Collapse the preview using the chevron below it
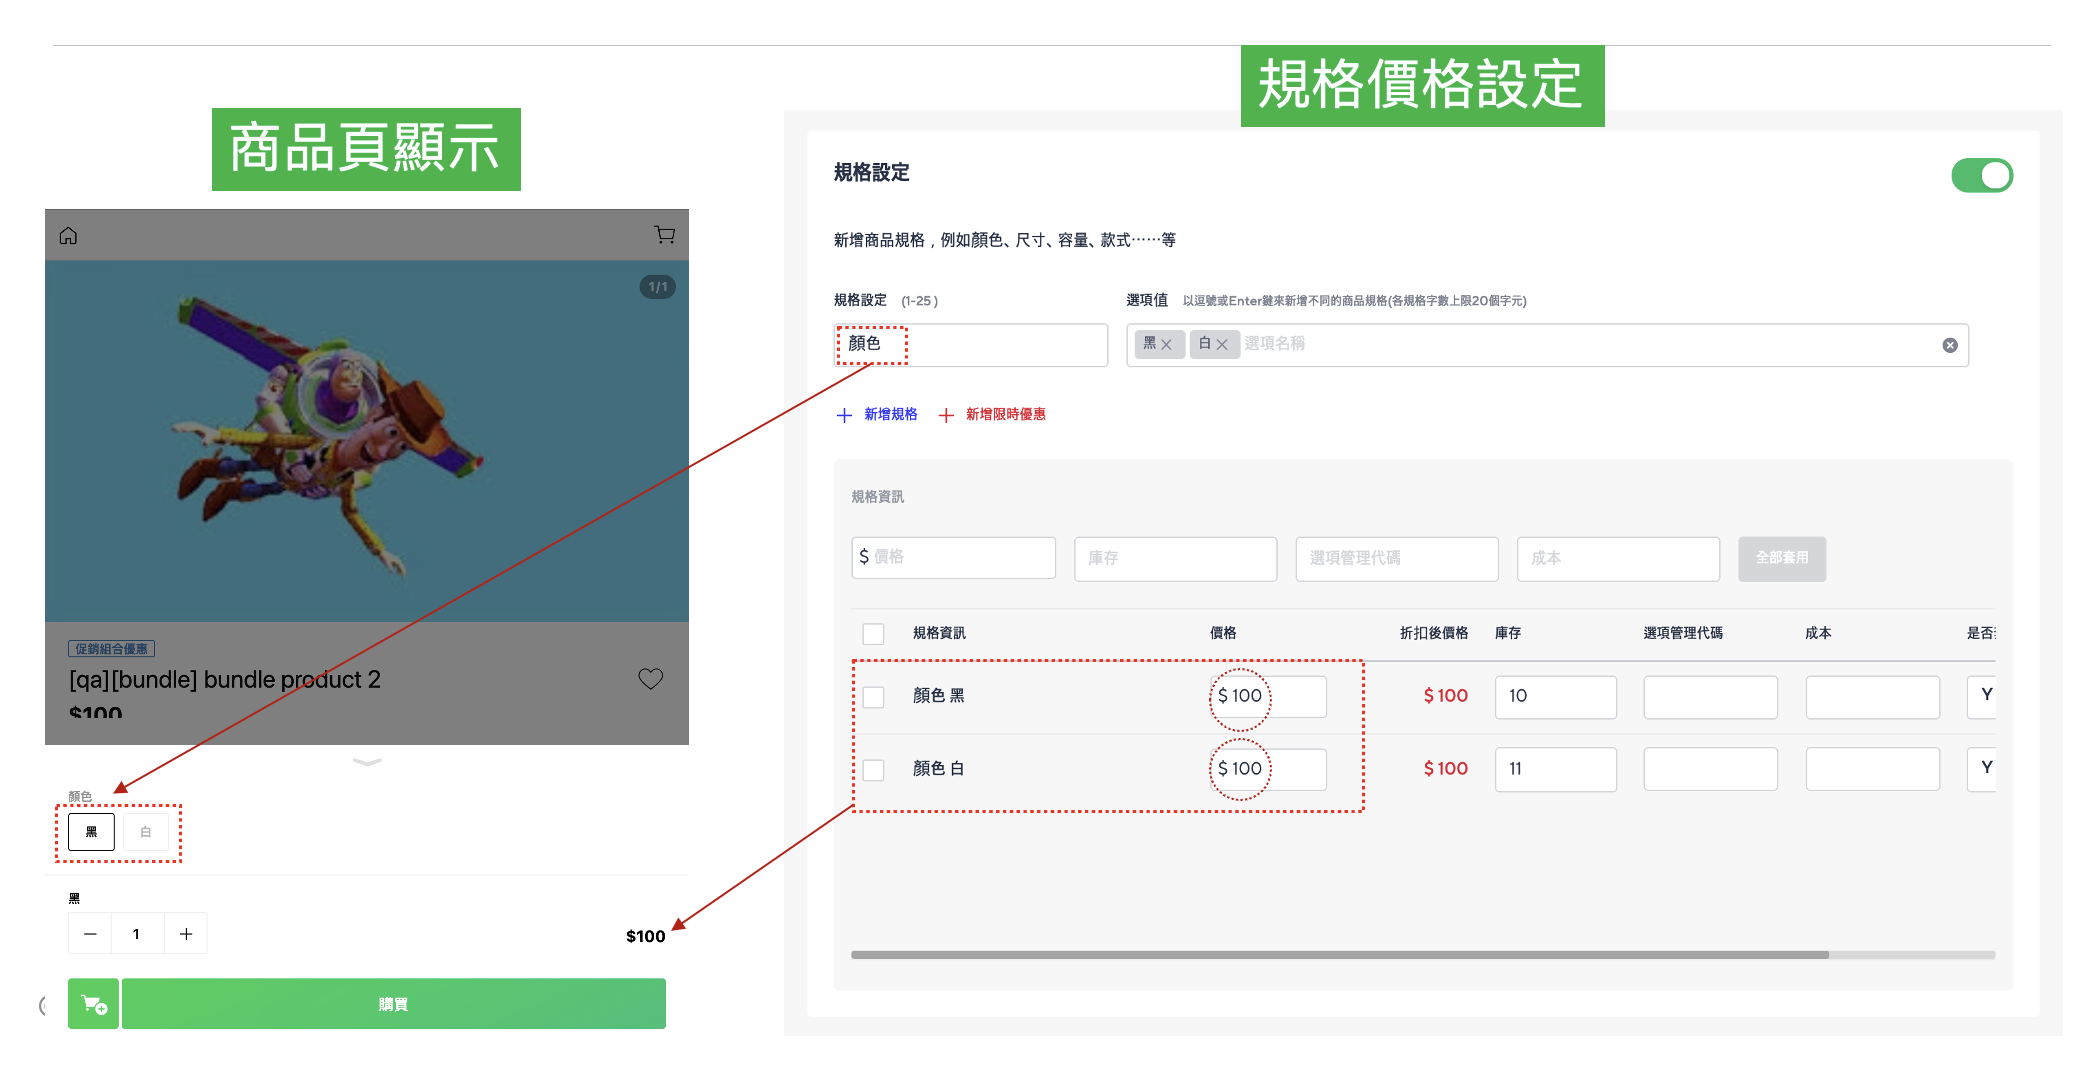The width and height of the screenshot is (2098, 1068). pyautogui.click(x=366, y=763)
